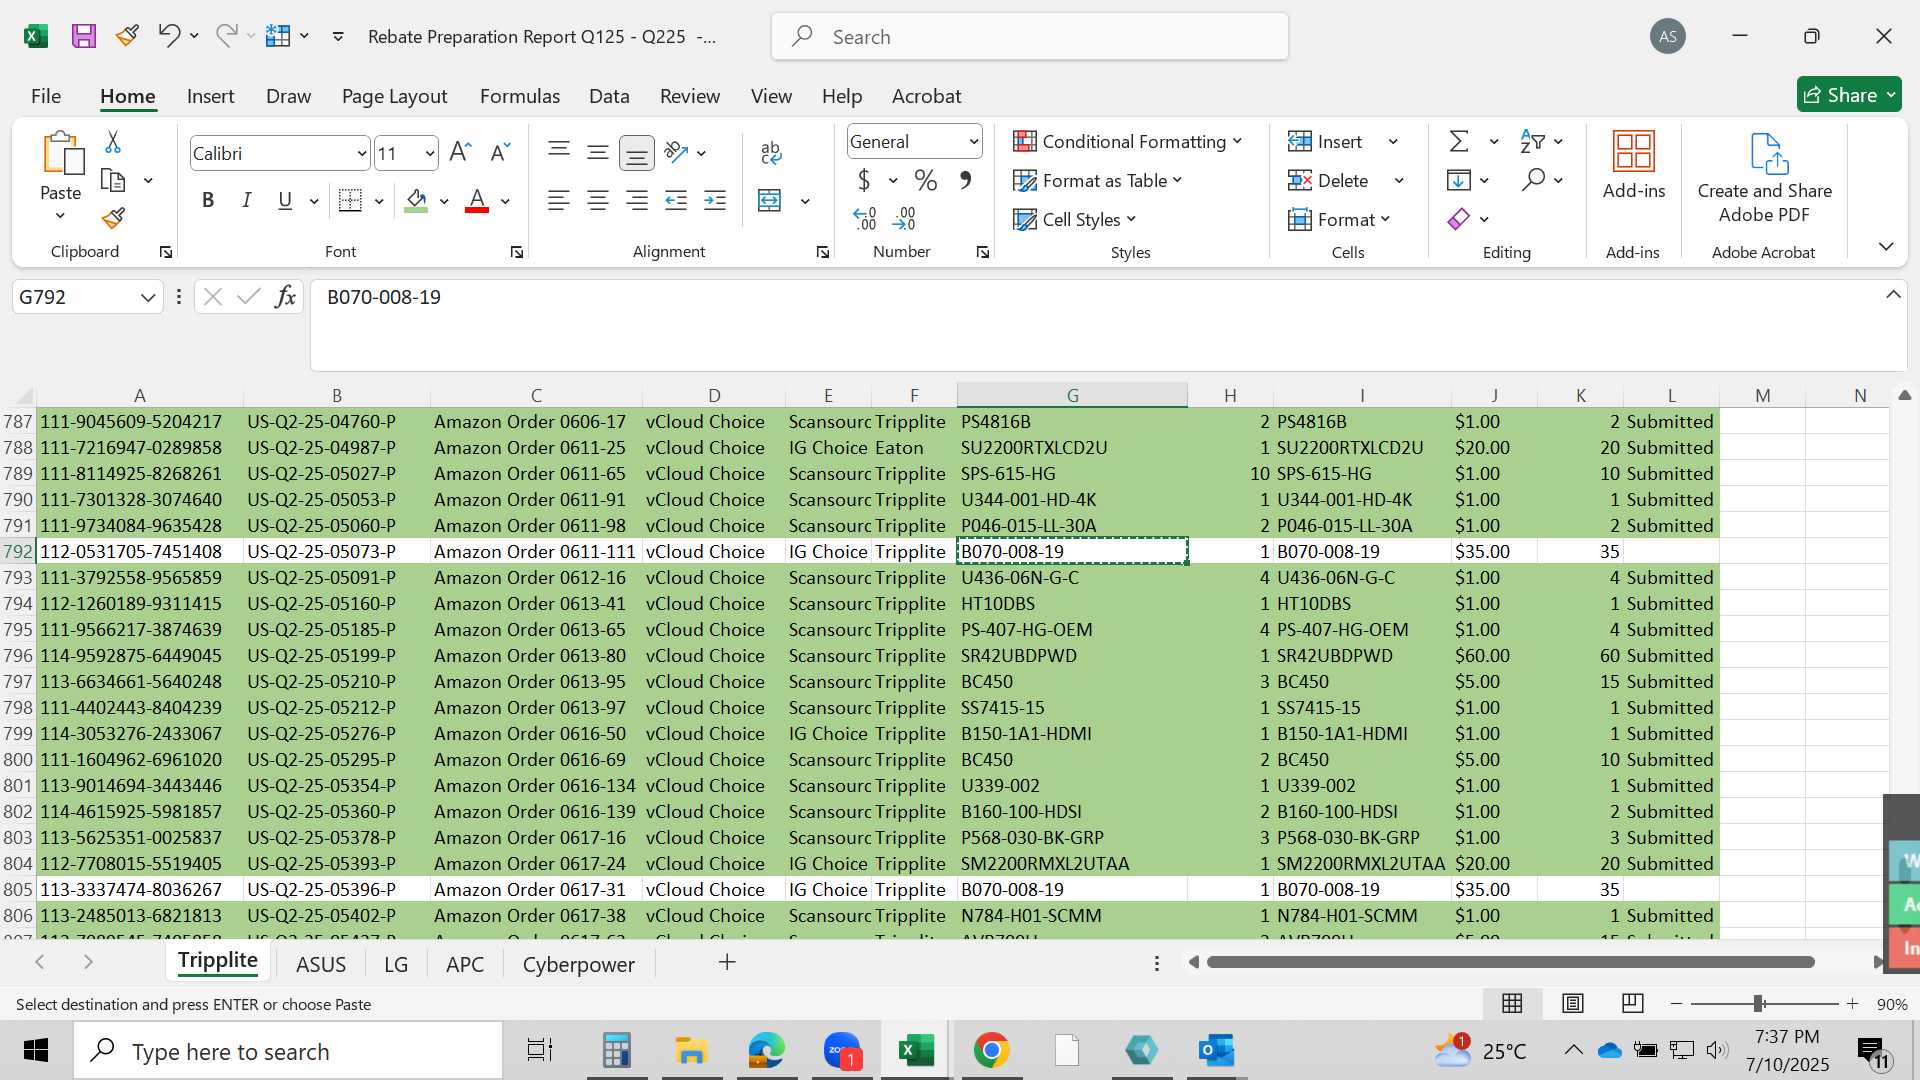Toggle Italic formatting
Image resolution: width=1920 pixels, height=1080 pixels.
pyautogui.click(x=246, y=201)
